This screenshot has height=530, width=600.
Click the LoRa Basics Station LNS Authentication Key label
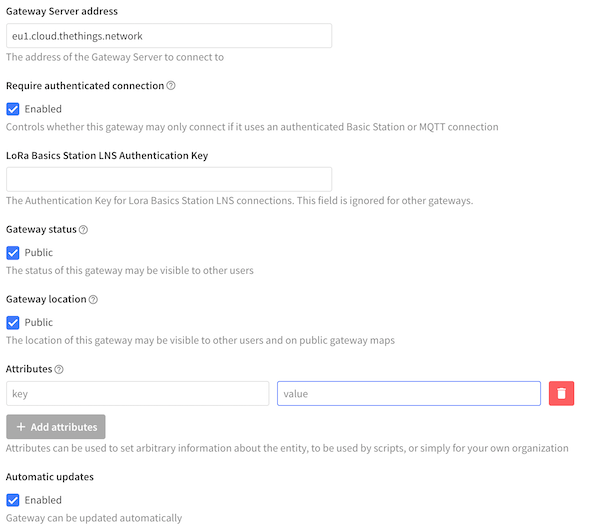click(x=107, y=156)
